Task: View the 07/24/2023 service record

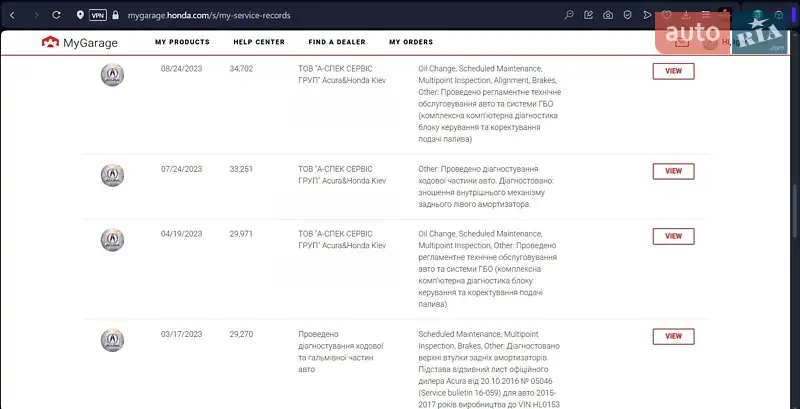Action: click(673, 171)
